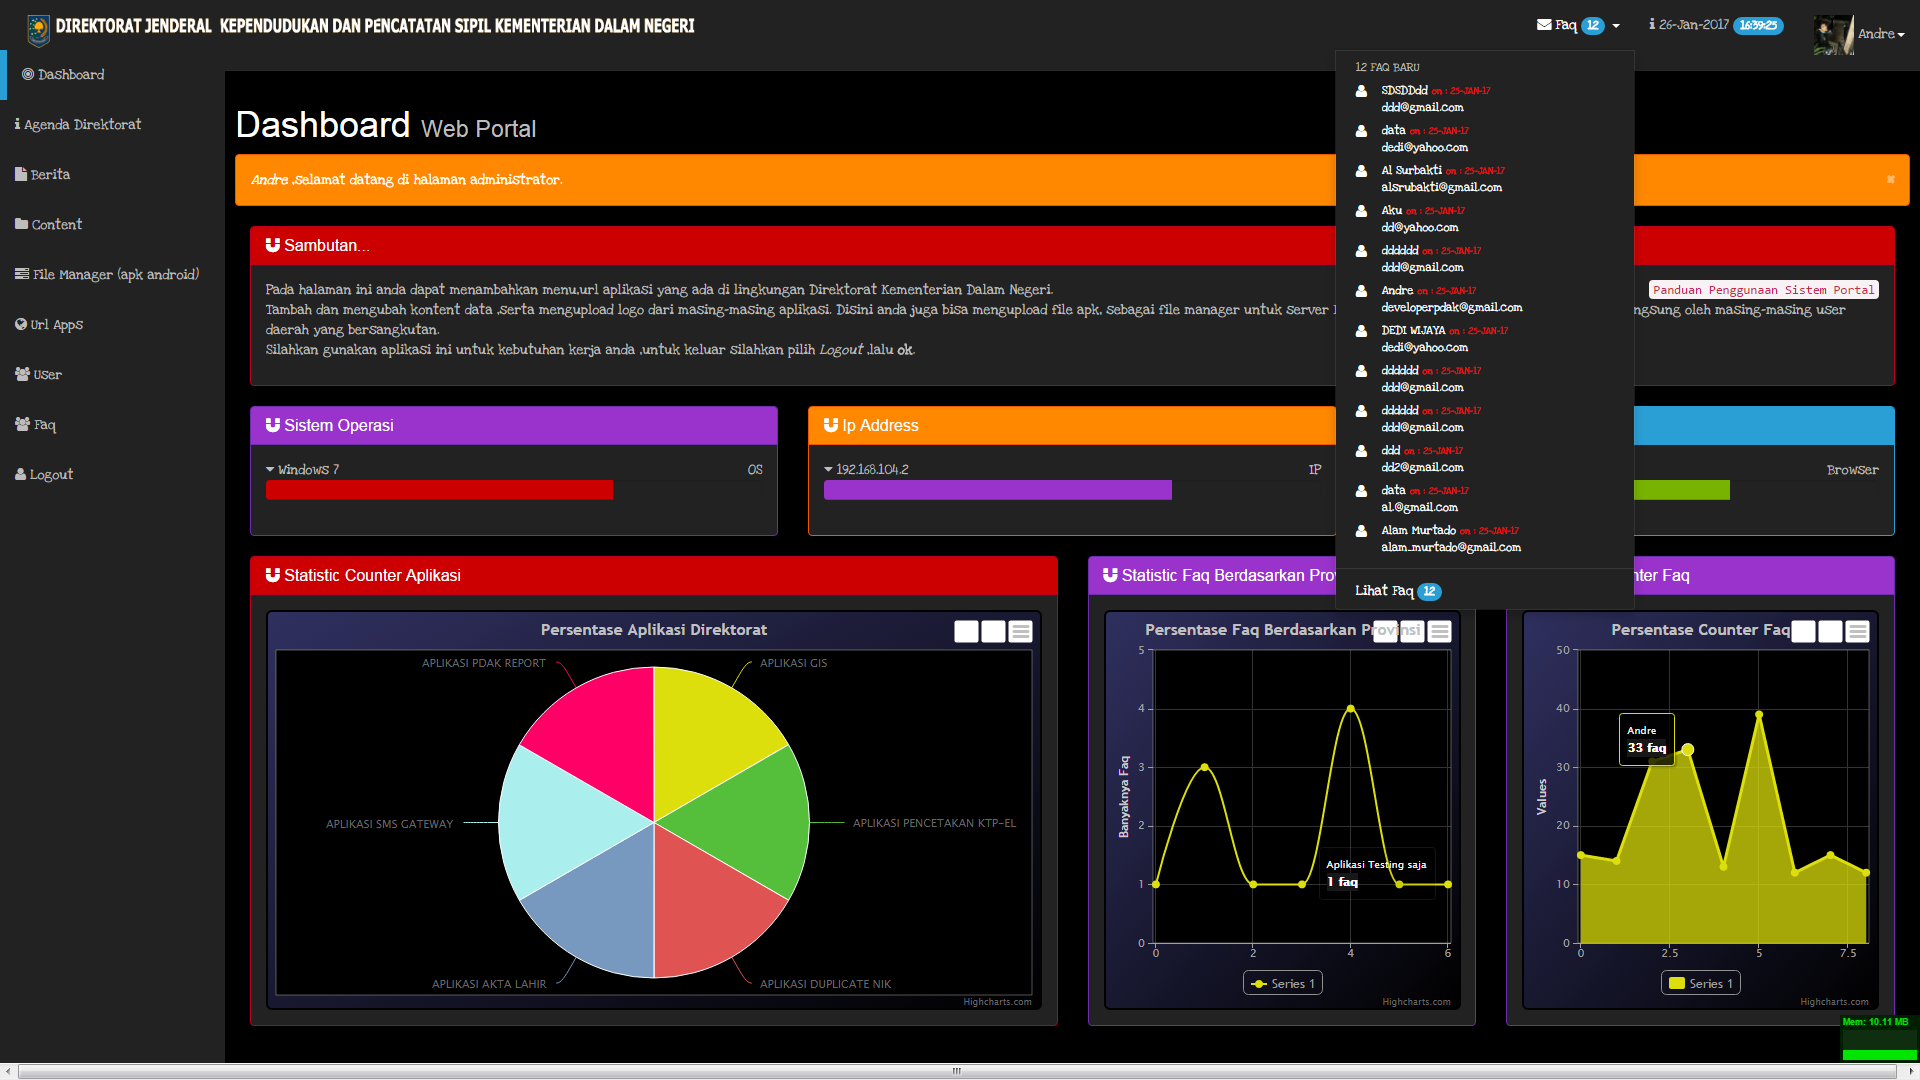Open pie chart Highcharts hamburger menu
1920x1080 pixels.
tap(1020, 631)
